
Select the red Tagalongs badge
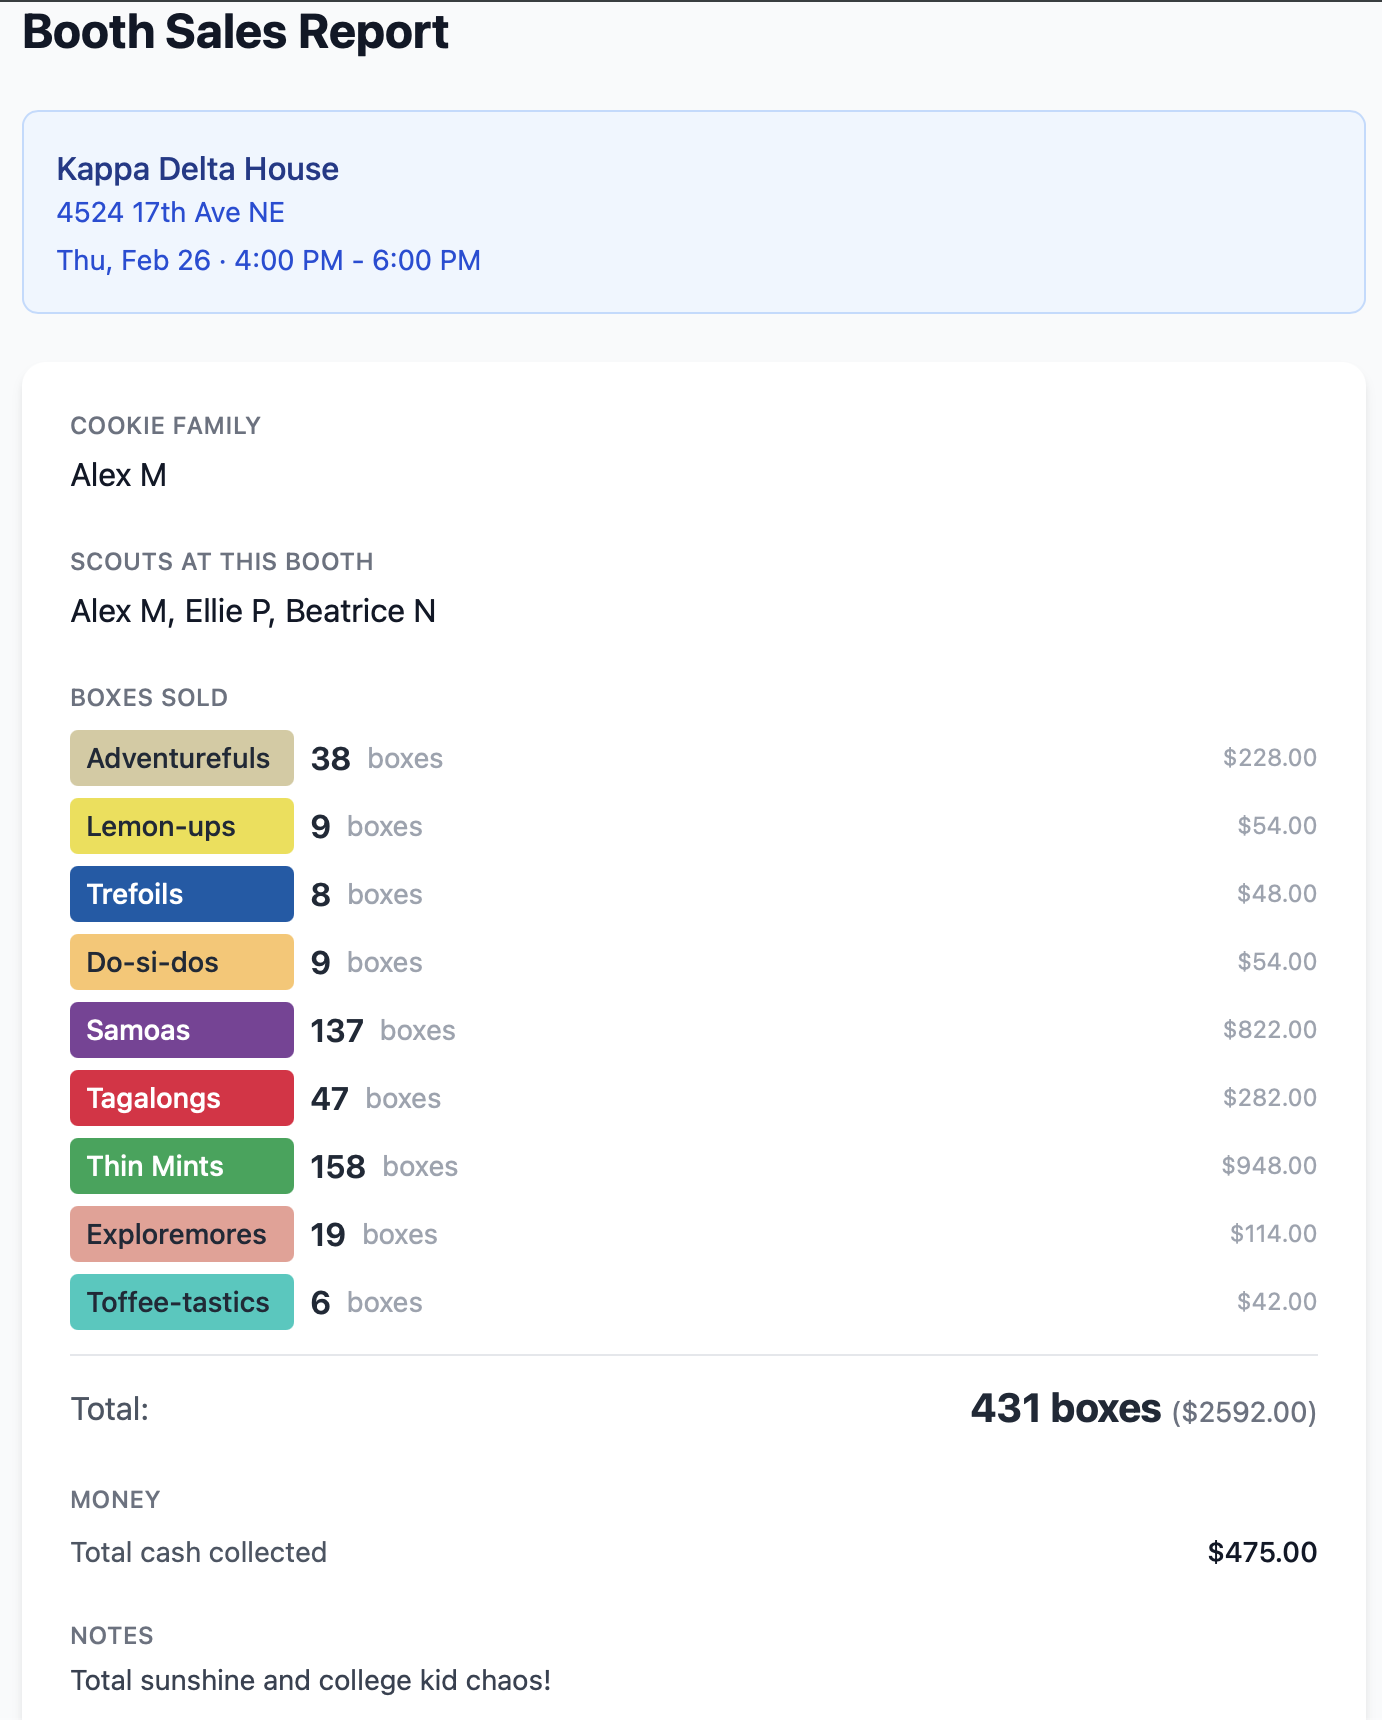(181, 1098)
